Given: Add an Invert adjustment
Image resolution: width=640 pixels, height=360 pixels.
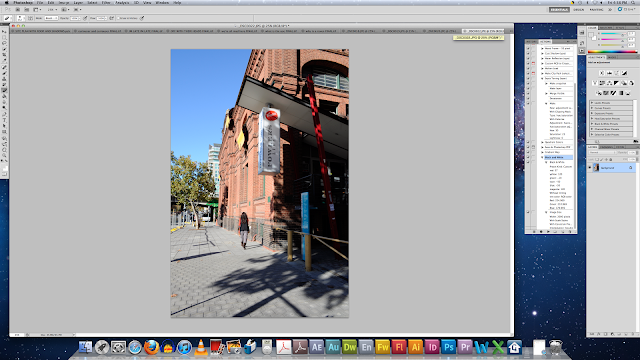Looking at the screenshot, I should [599, 93].
